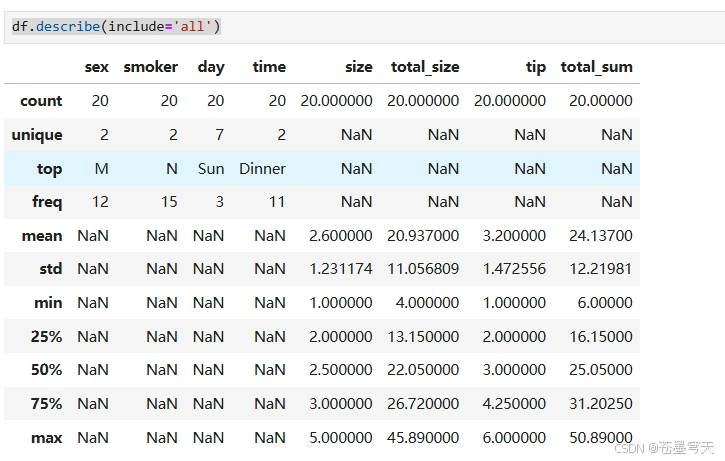Click the 'unique' row label
Image resolution: width=725 pixels, height=461 pixels.
pos(37,135)
